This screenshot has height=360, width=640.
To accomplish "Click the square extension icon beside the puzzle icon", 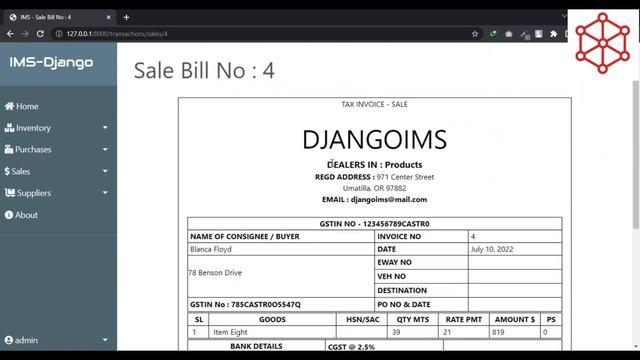I will click(x=539, y=34).
